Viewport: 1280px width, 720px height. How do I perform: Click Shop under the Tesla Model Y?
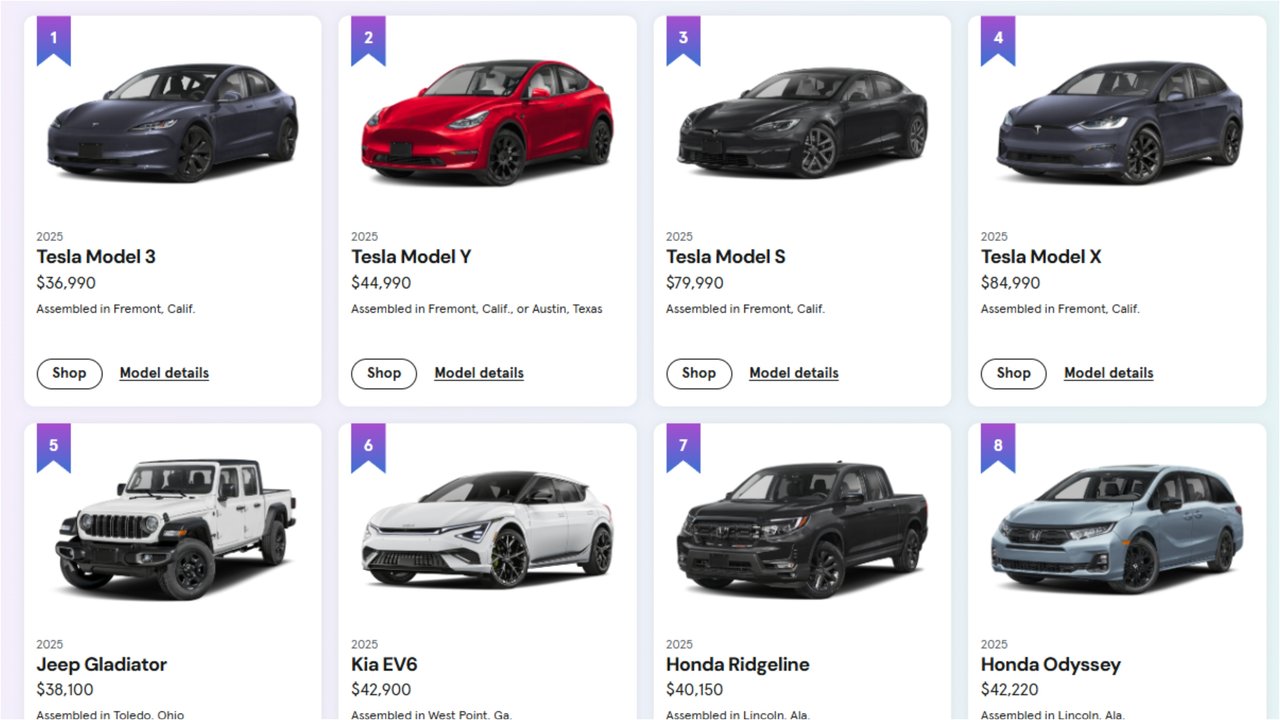[384, 373]
